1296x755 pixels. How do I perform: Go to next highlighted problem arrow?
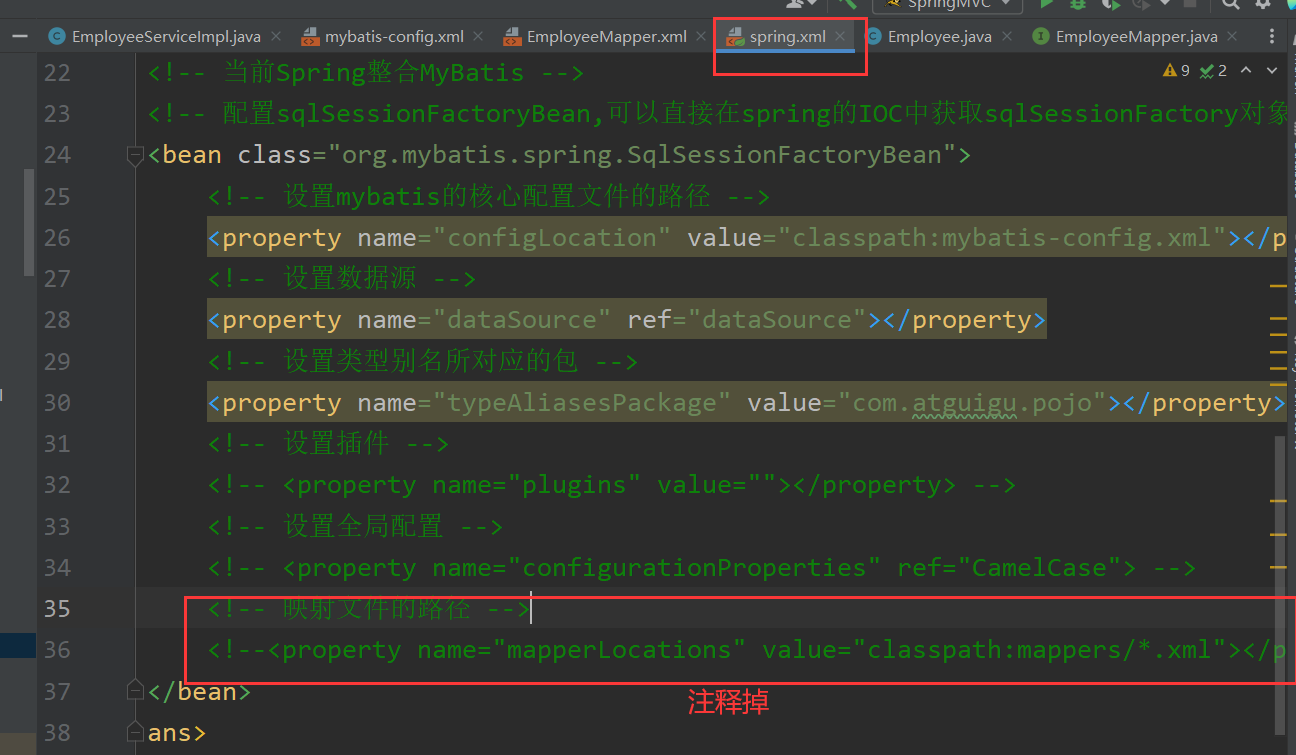click(1272, 71)
